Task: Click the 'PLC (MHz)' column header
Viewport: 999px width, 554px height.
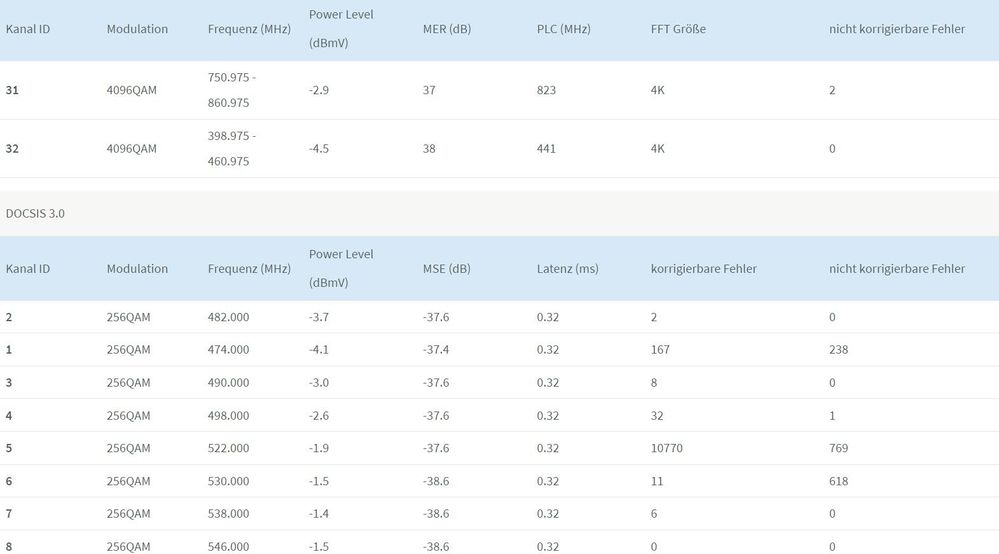Action: click(x=563, y=29)
